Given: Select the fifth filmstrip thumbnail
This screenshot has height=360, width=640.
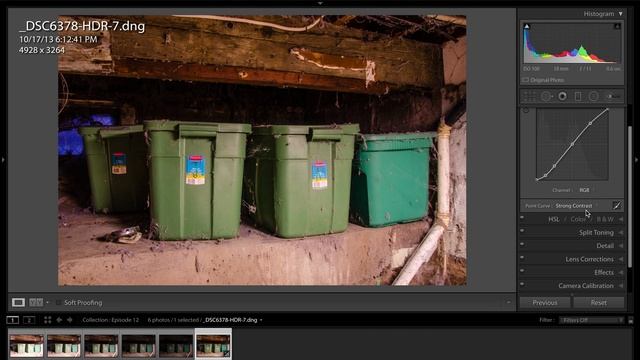Looking at the screenshot, I should point(176,345).
